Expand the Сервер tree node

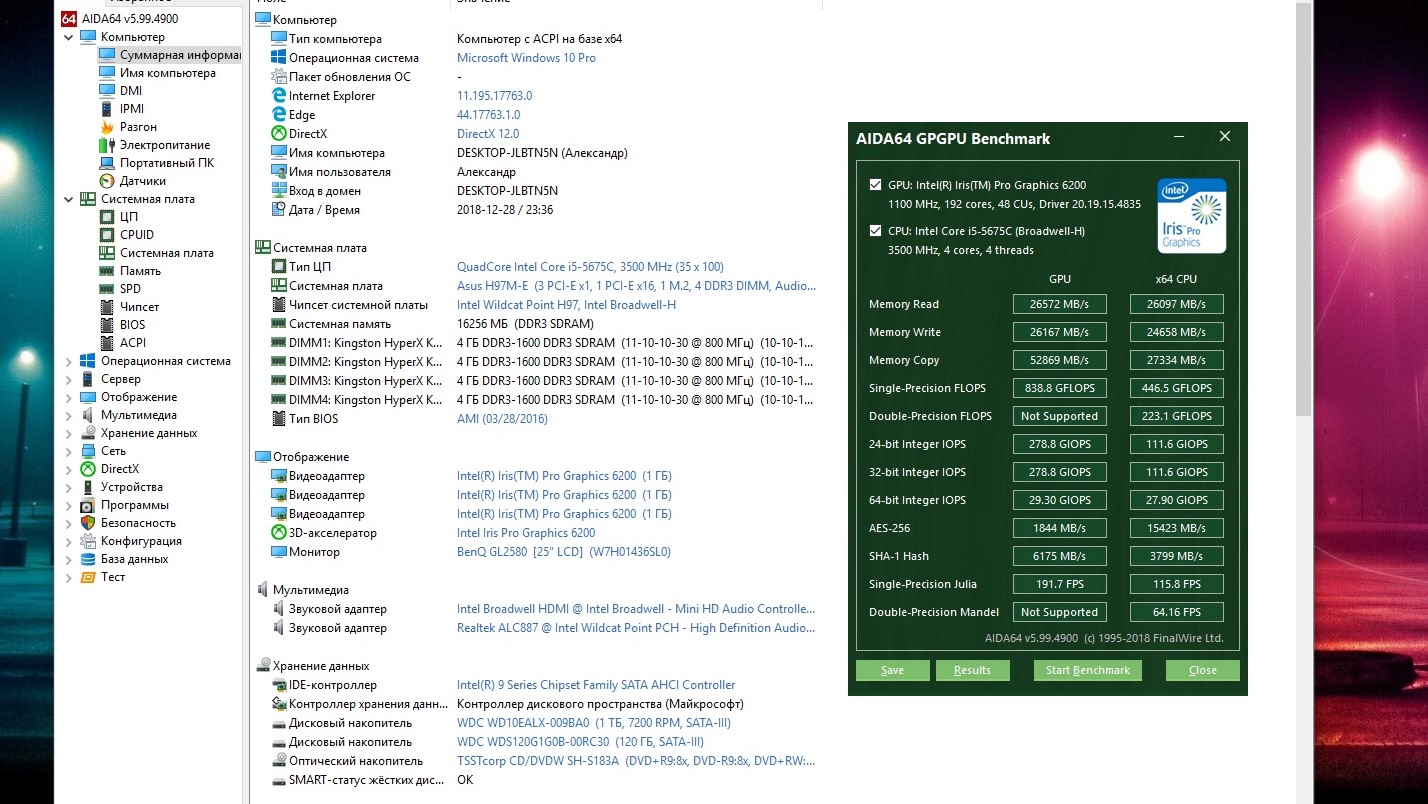pos(69,379)
